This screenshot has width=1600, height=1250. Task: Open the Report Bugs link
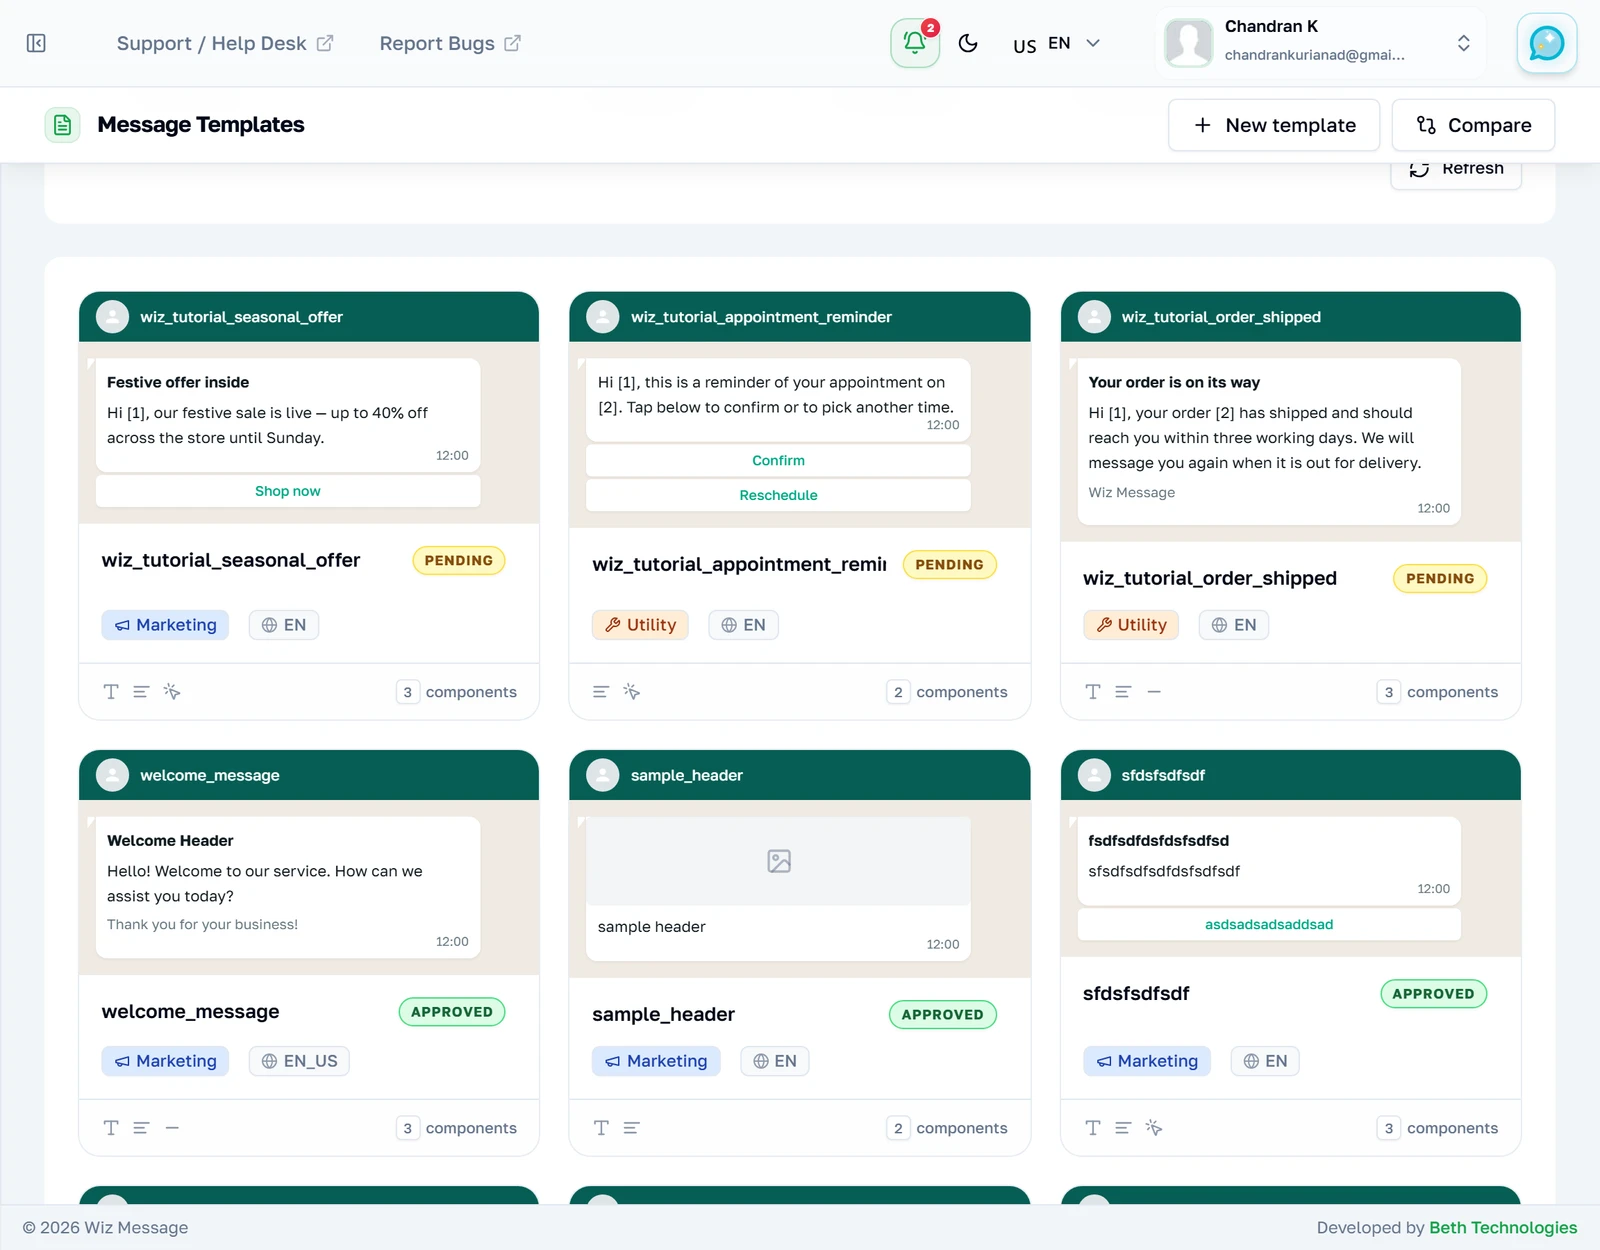(x=450, y=43)
